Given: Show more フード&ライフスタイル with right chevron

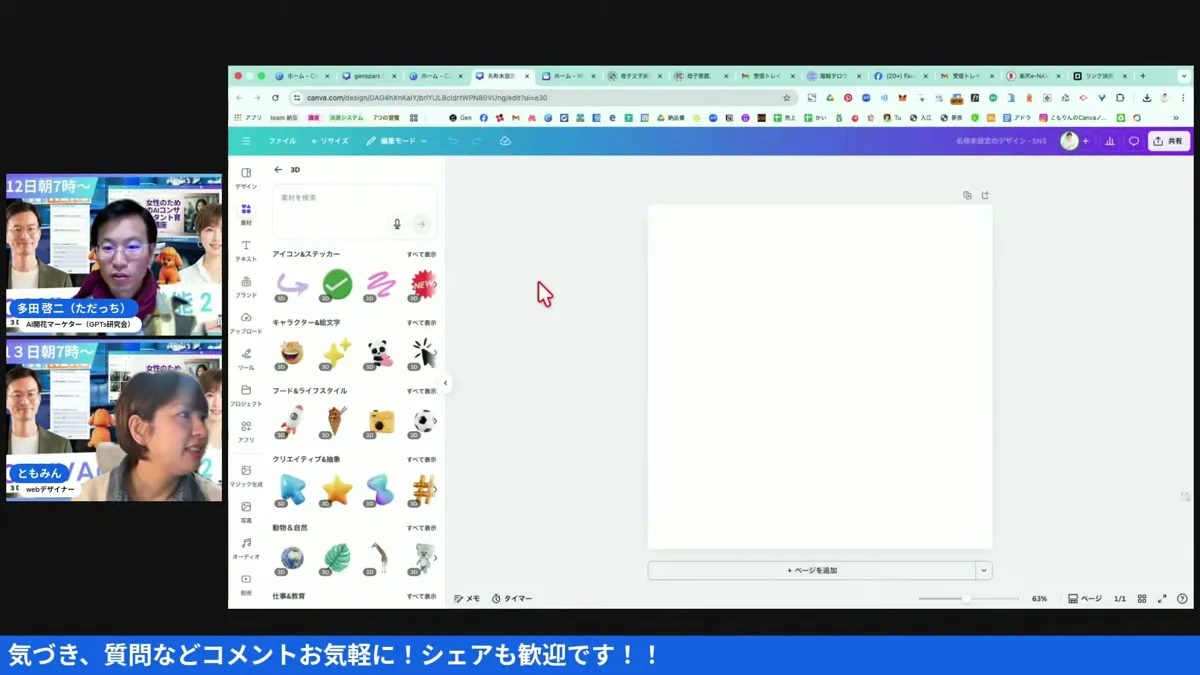Looking at the screenshot, I should (435, 421).
